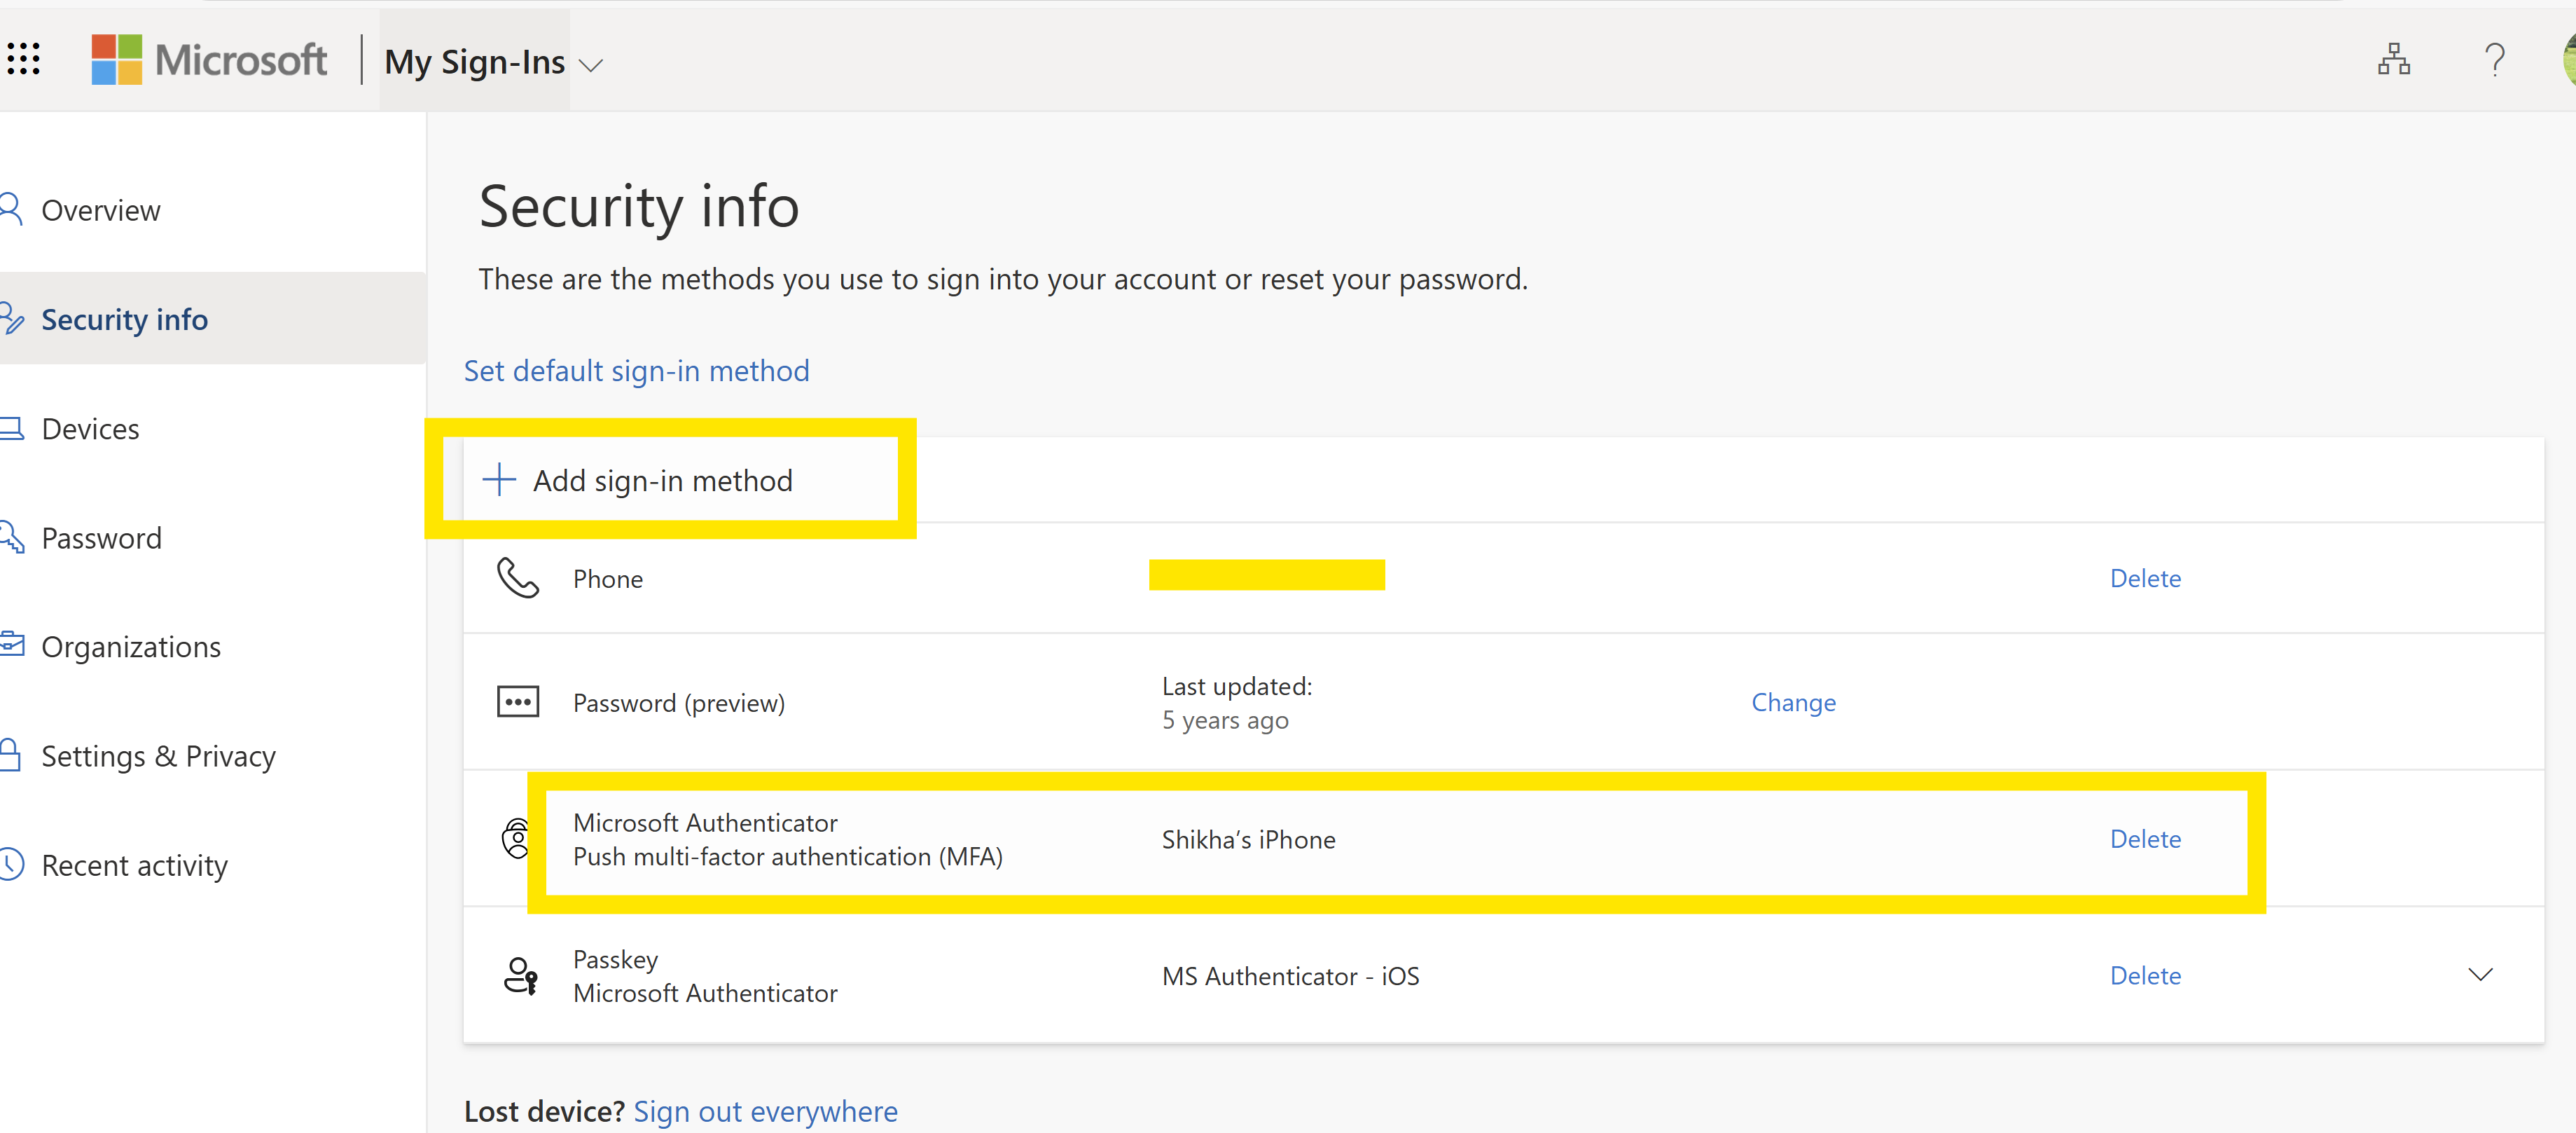Select Settings & Privacy from sidebar
Image resolution: width=2576 pixels, height=1133 pixels.
pos(158,756)
